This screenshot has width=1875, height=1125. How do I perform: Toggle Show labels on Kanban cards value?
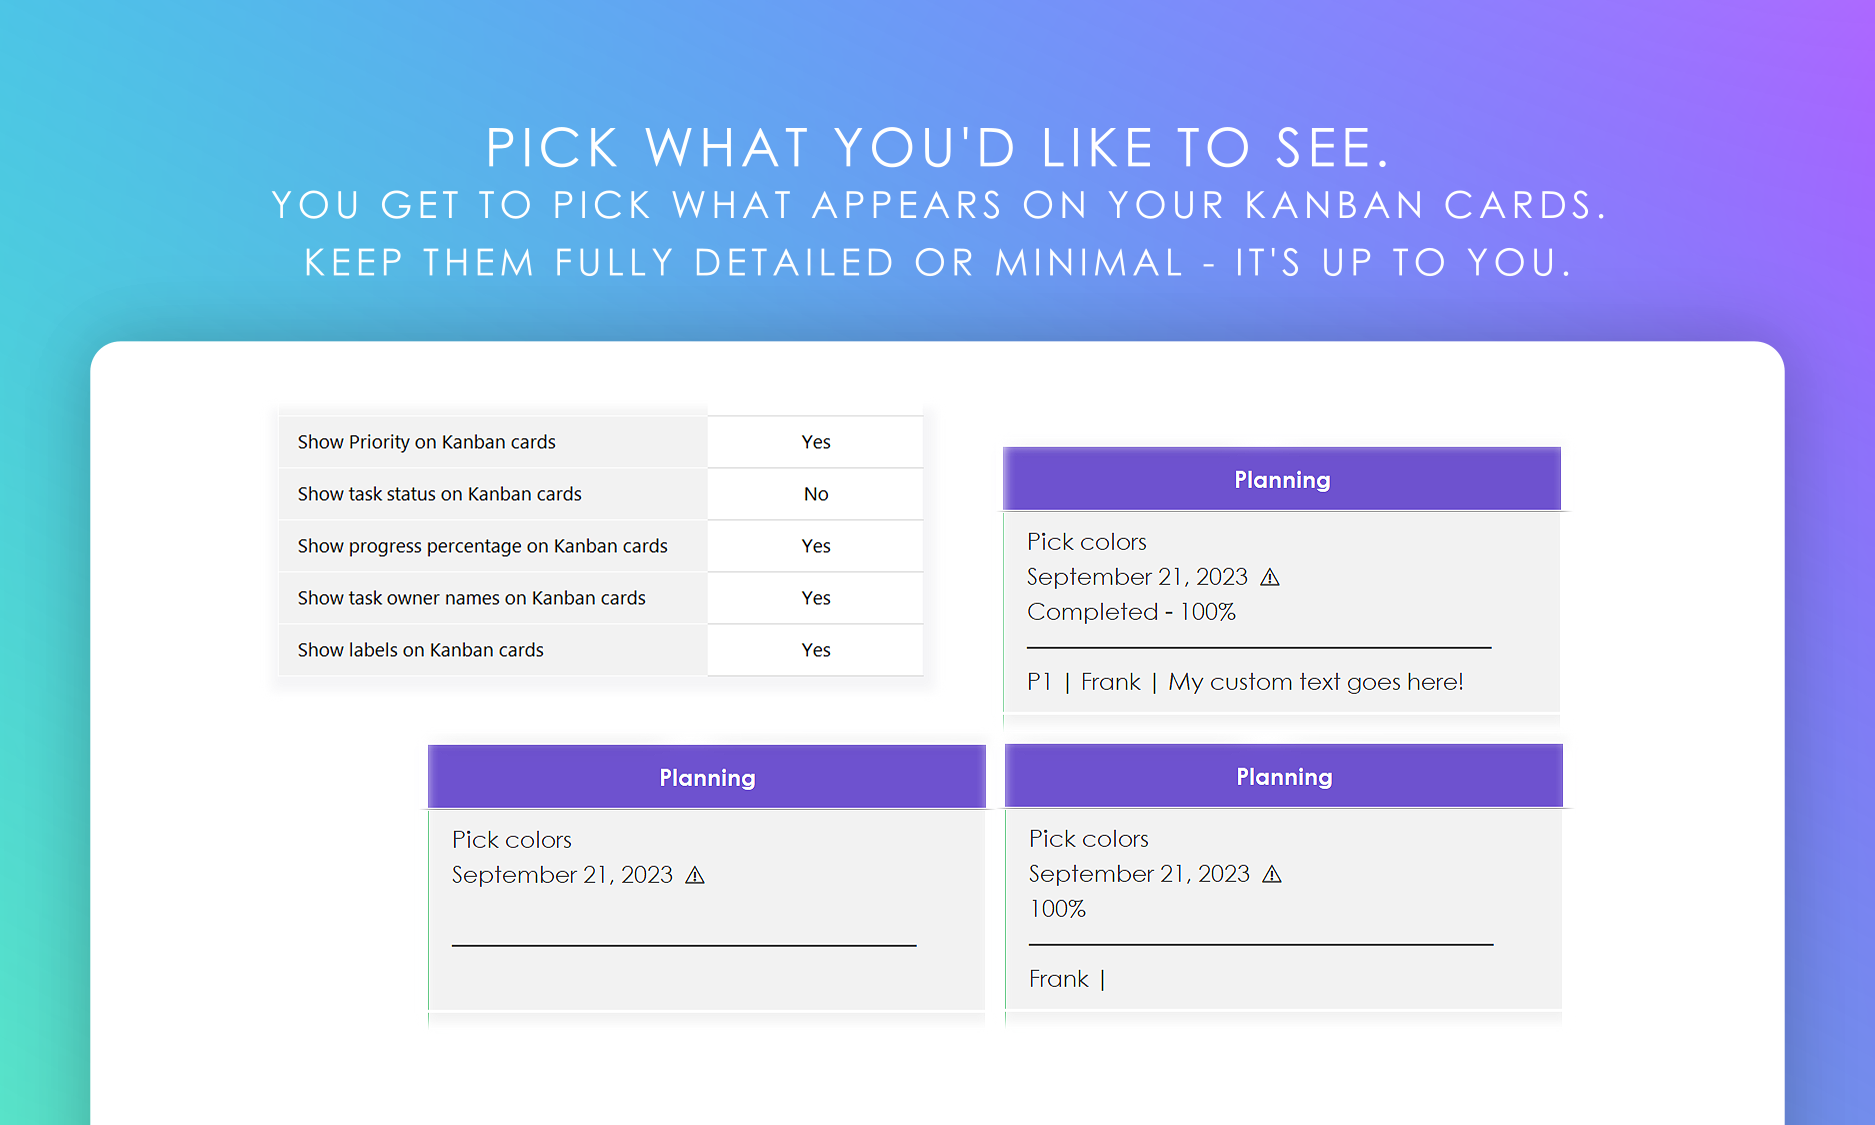click(x=815, y=650)
